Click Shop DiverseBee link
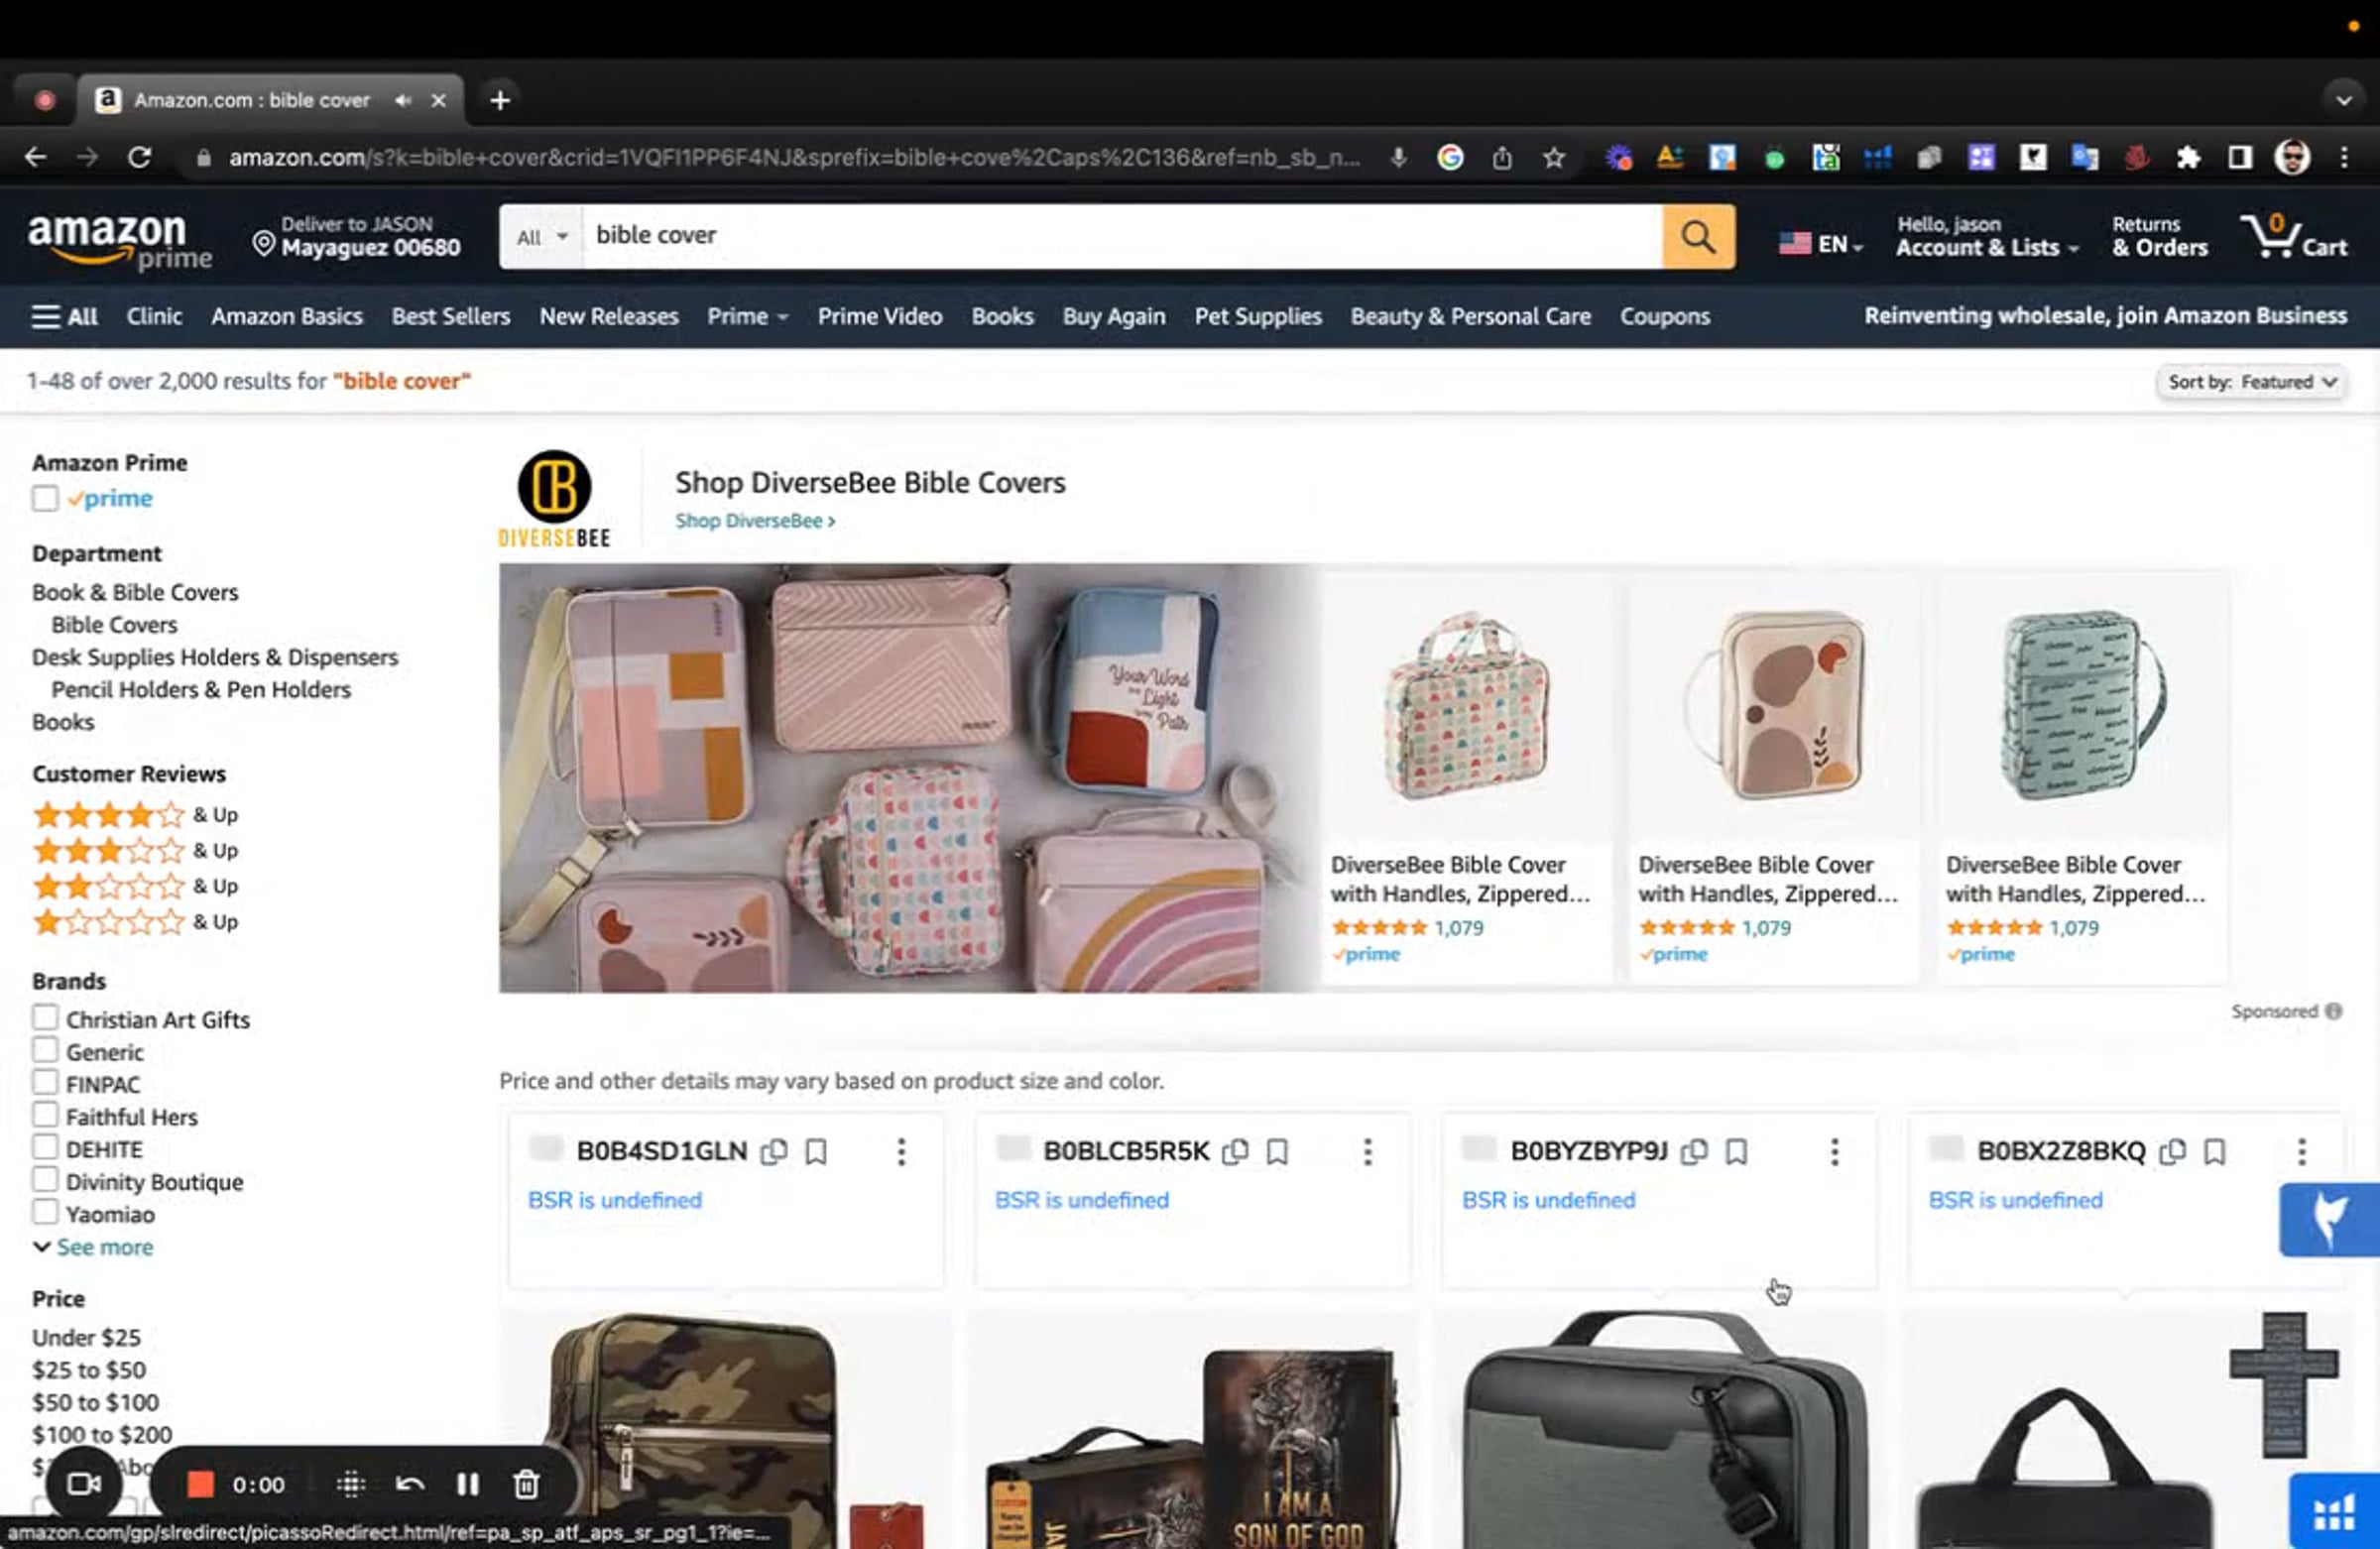2380x1549 pixels. (754, 521)
